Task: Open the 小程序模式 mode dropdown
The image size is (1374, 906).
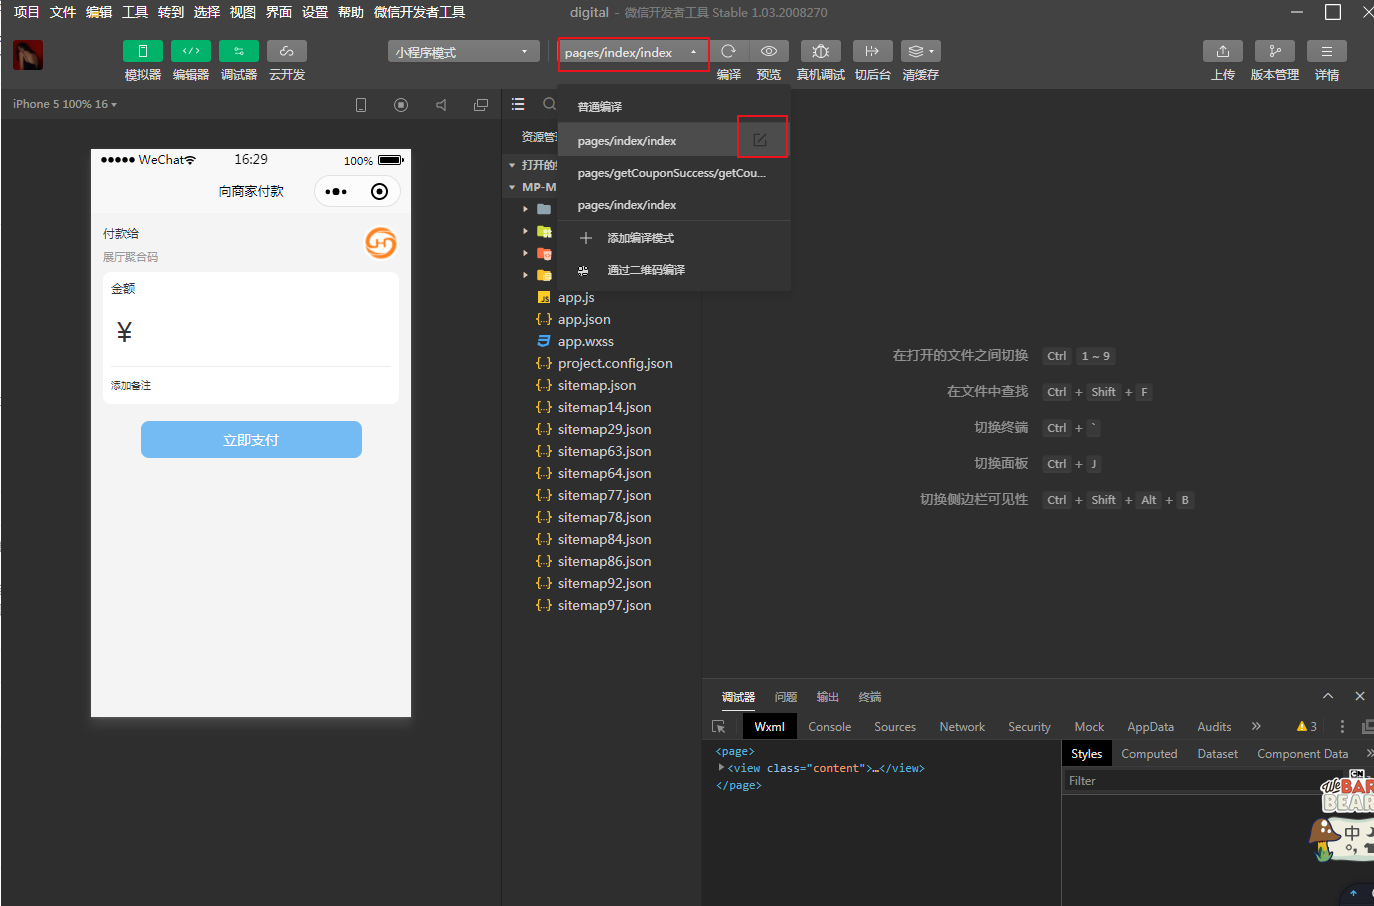Action: 464,52
